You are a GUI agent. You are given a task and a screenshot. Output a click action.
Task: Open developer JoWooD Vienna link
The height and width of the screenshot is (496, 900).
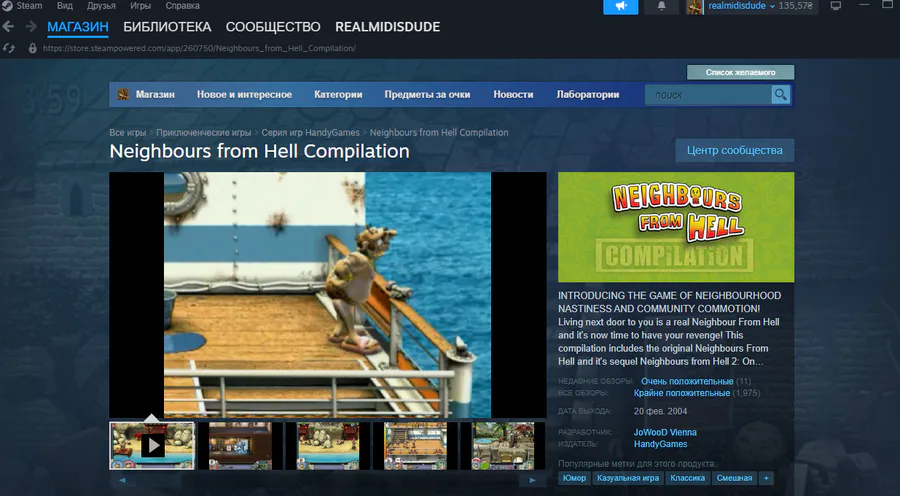coord(665,432)
